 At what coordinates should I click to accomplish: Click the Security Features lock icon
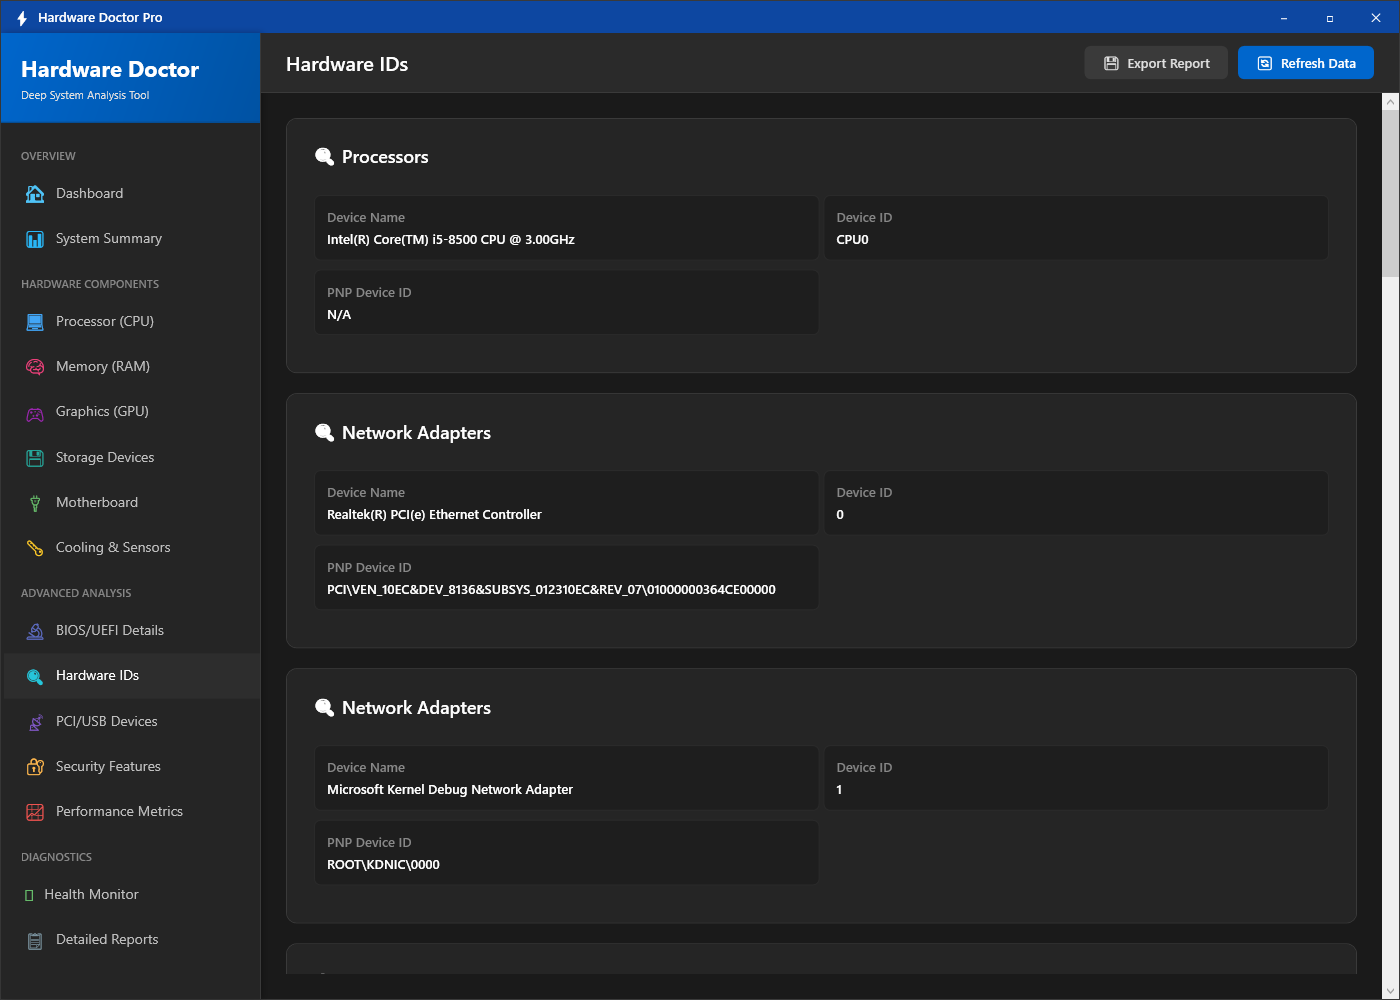point(35,767)
